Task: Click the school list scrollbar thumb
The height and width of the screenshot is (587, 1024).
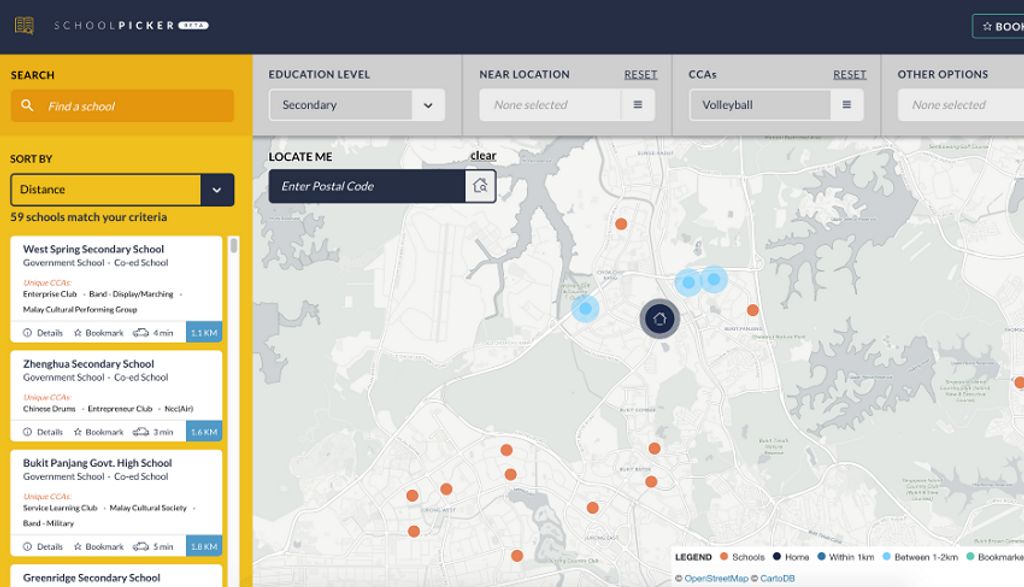Action: (x=234, y=246)
